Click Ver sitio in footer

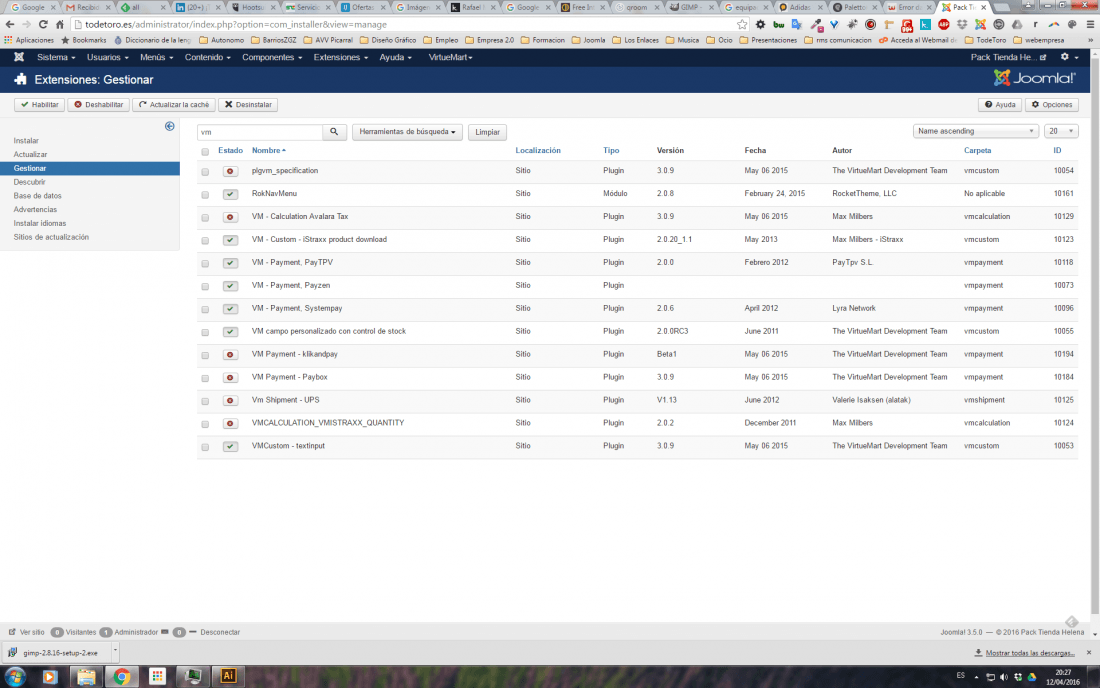[x=27, y=632]
